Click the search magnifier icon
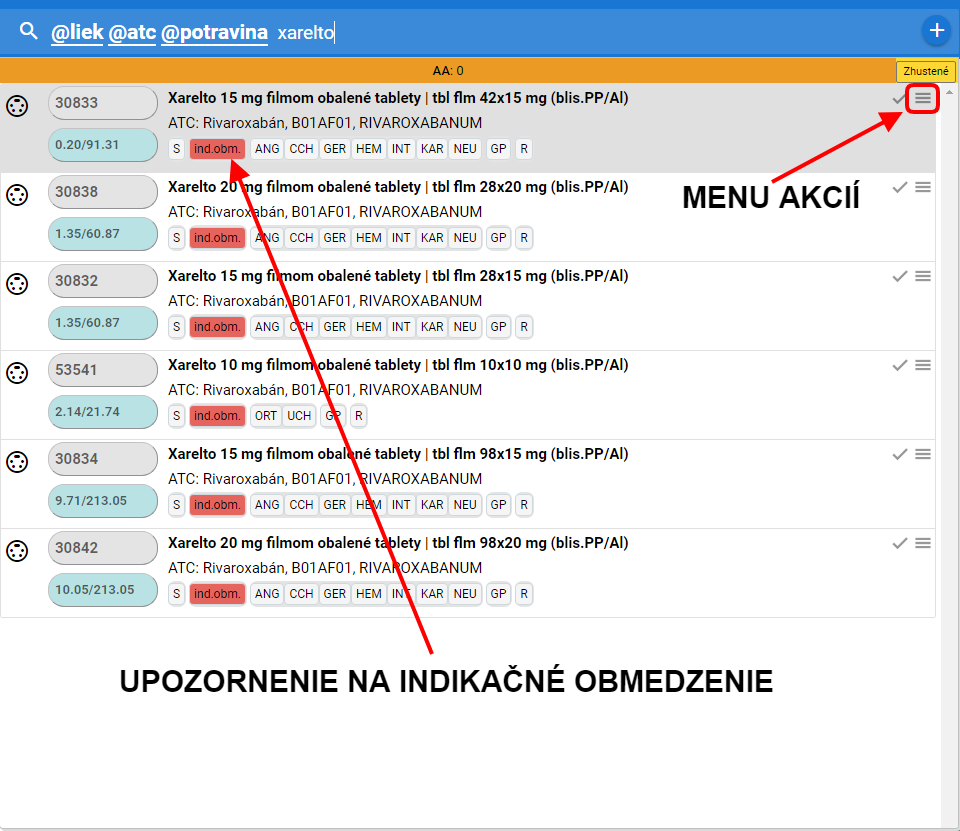 [28, 30]
